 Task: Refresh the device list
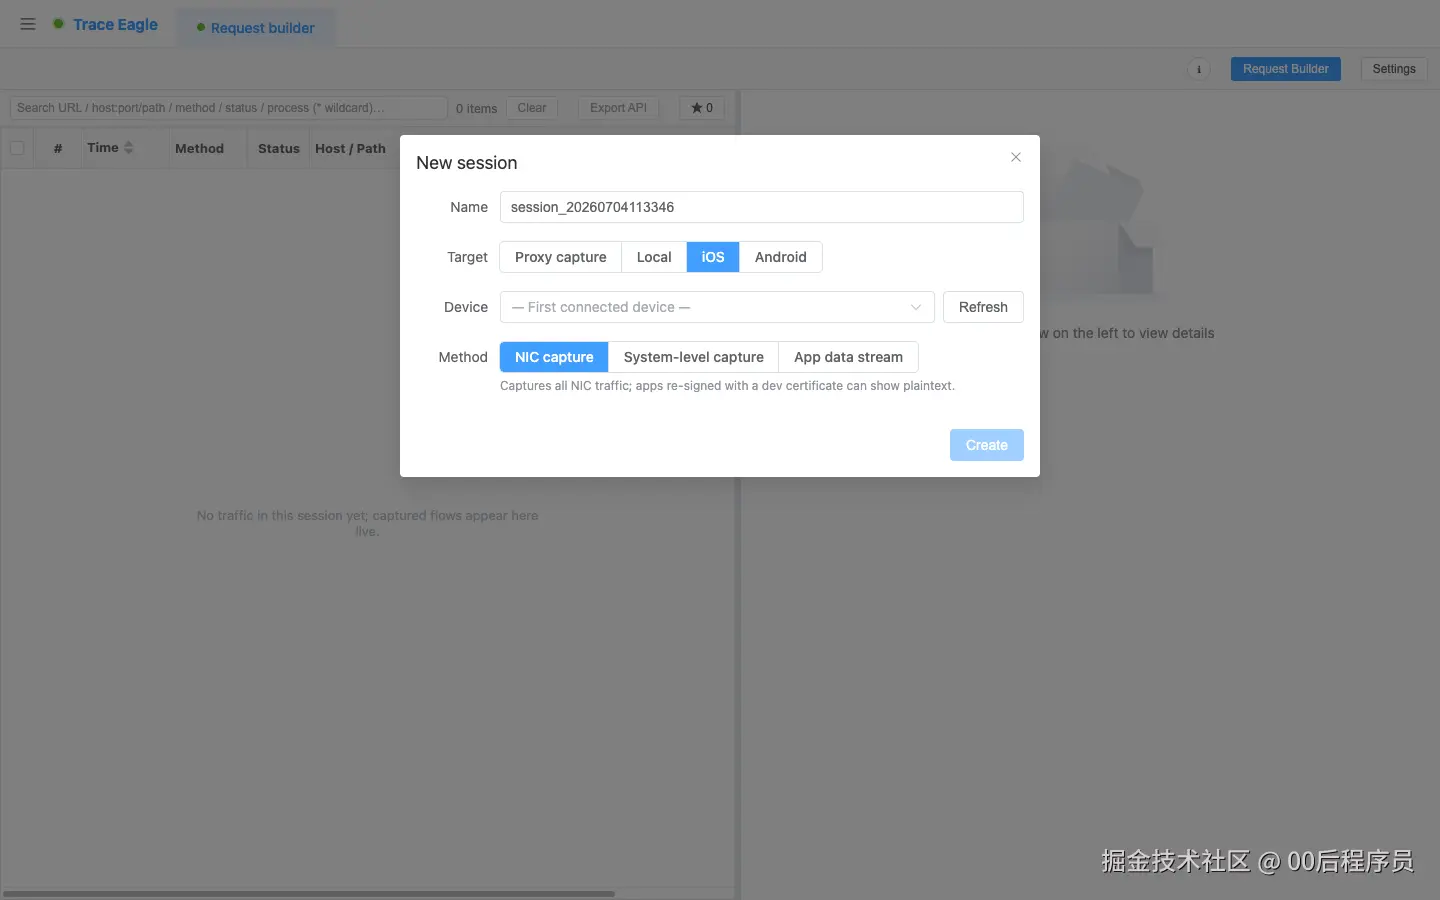coord(983,307)
